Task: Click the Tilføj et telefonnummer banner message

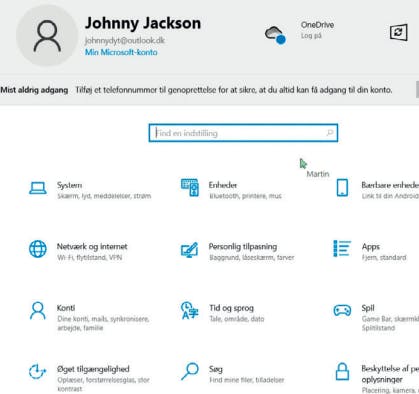Action: coord(234,90)
